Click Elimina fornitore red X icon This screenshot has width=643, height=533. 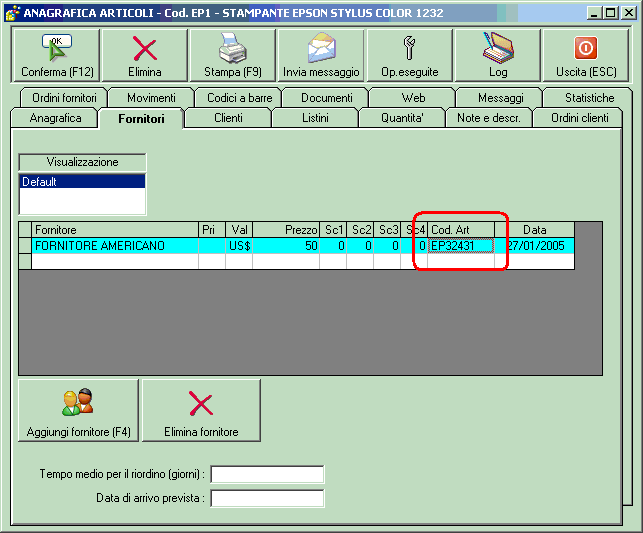point(201,403)
